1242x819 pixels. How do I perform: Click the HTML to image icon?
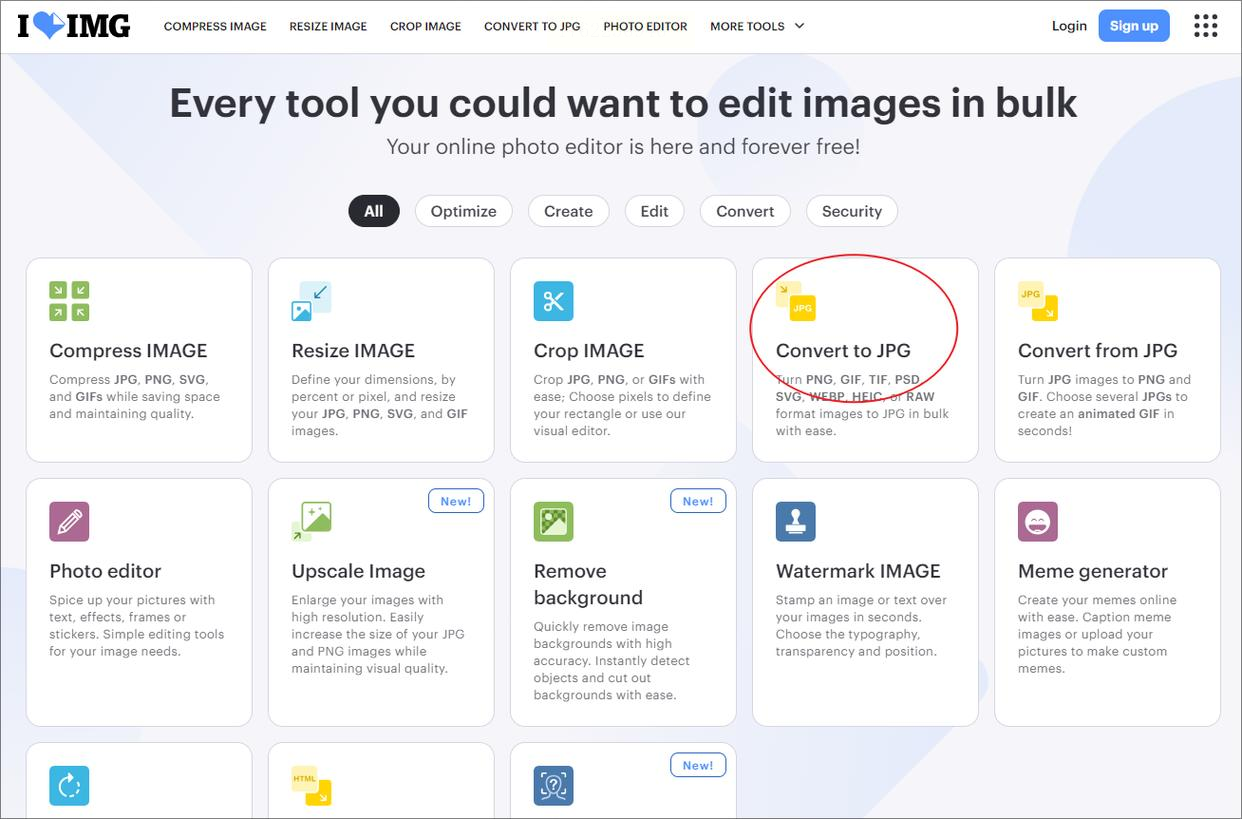pyautogui.click(x=311, y=786)
